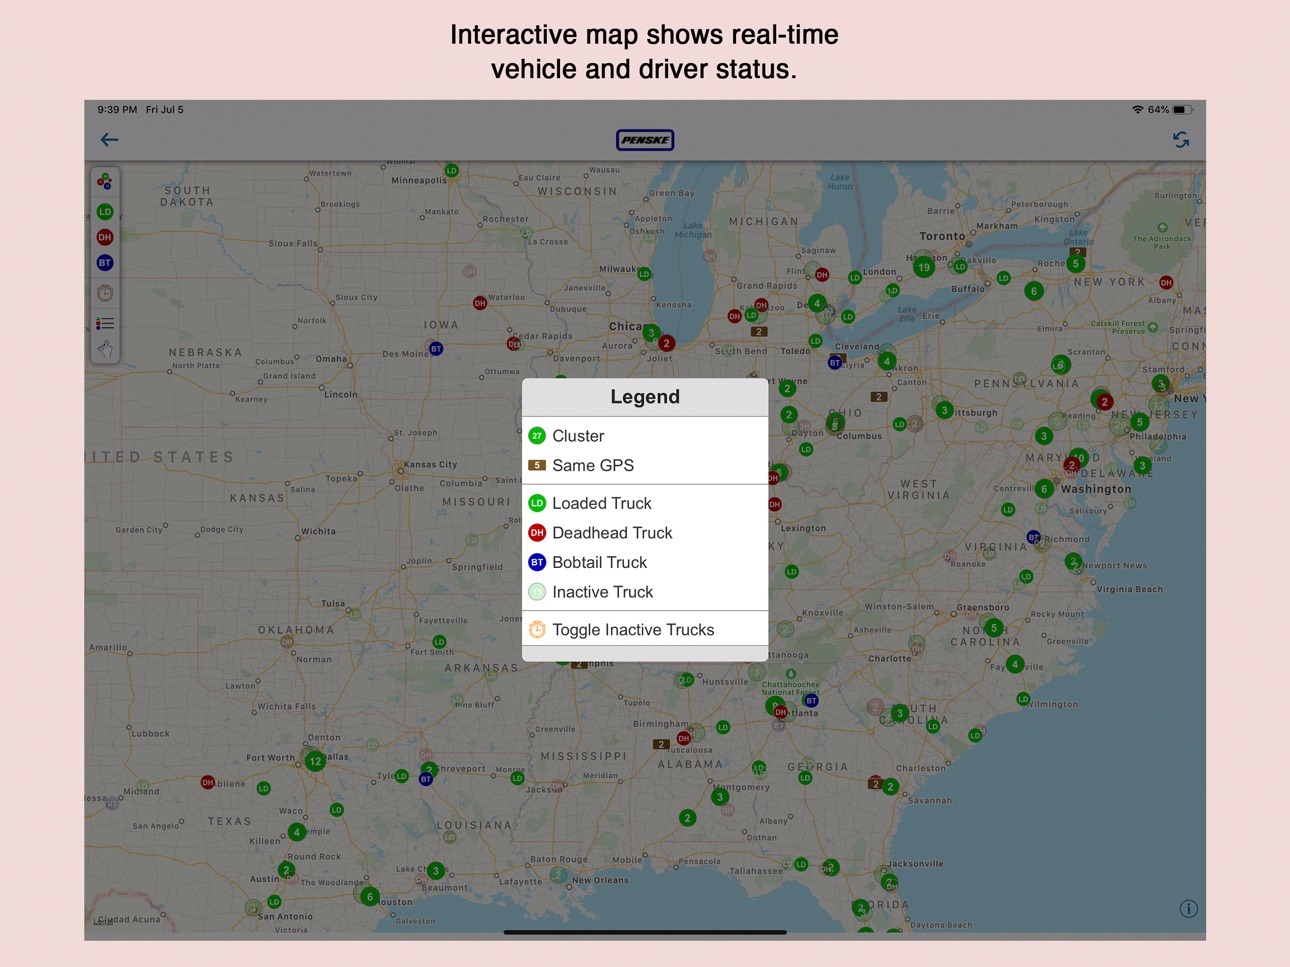Viewport: 1290px width, 967px height.
Task: Select the Inactive Truck legend row
Action: [x=645, y=592]
